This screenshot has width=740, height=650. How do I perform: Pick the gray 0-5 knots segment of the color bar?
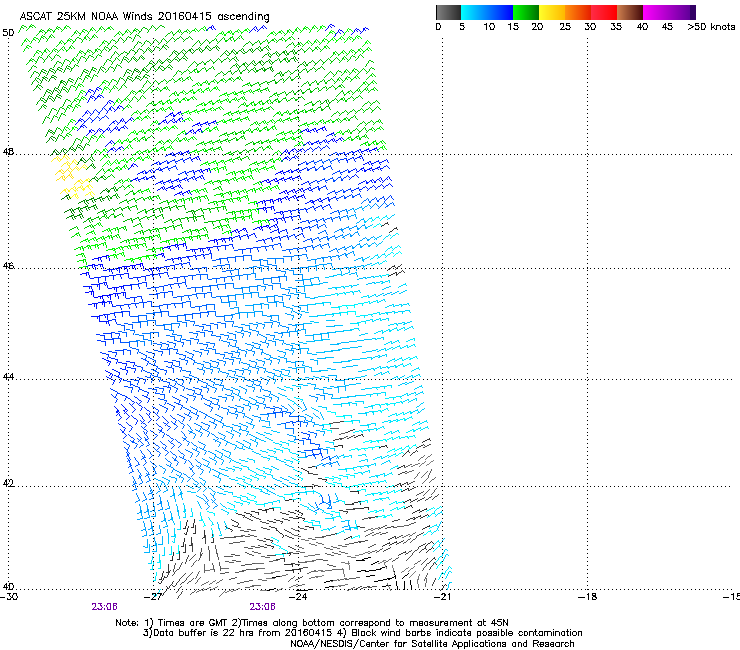pos(448,12)
